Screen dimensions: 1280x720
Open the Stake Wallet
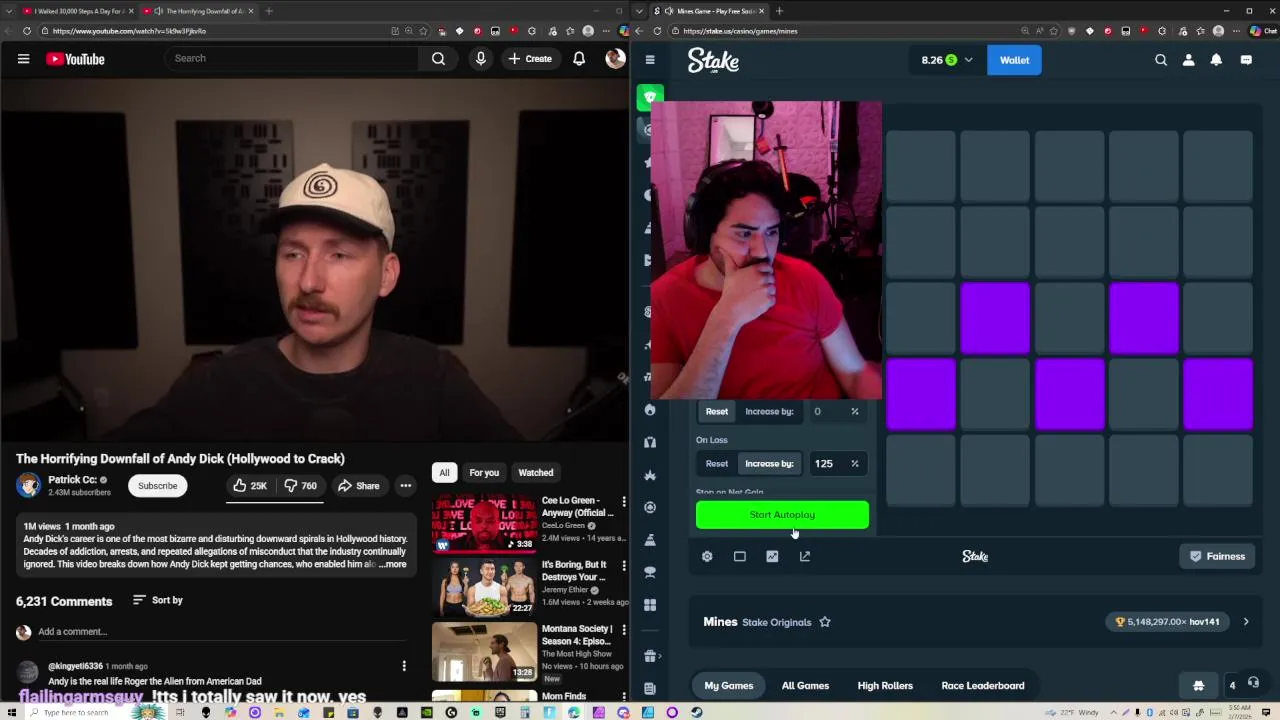coord(1014,60)
